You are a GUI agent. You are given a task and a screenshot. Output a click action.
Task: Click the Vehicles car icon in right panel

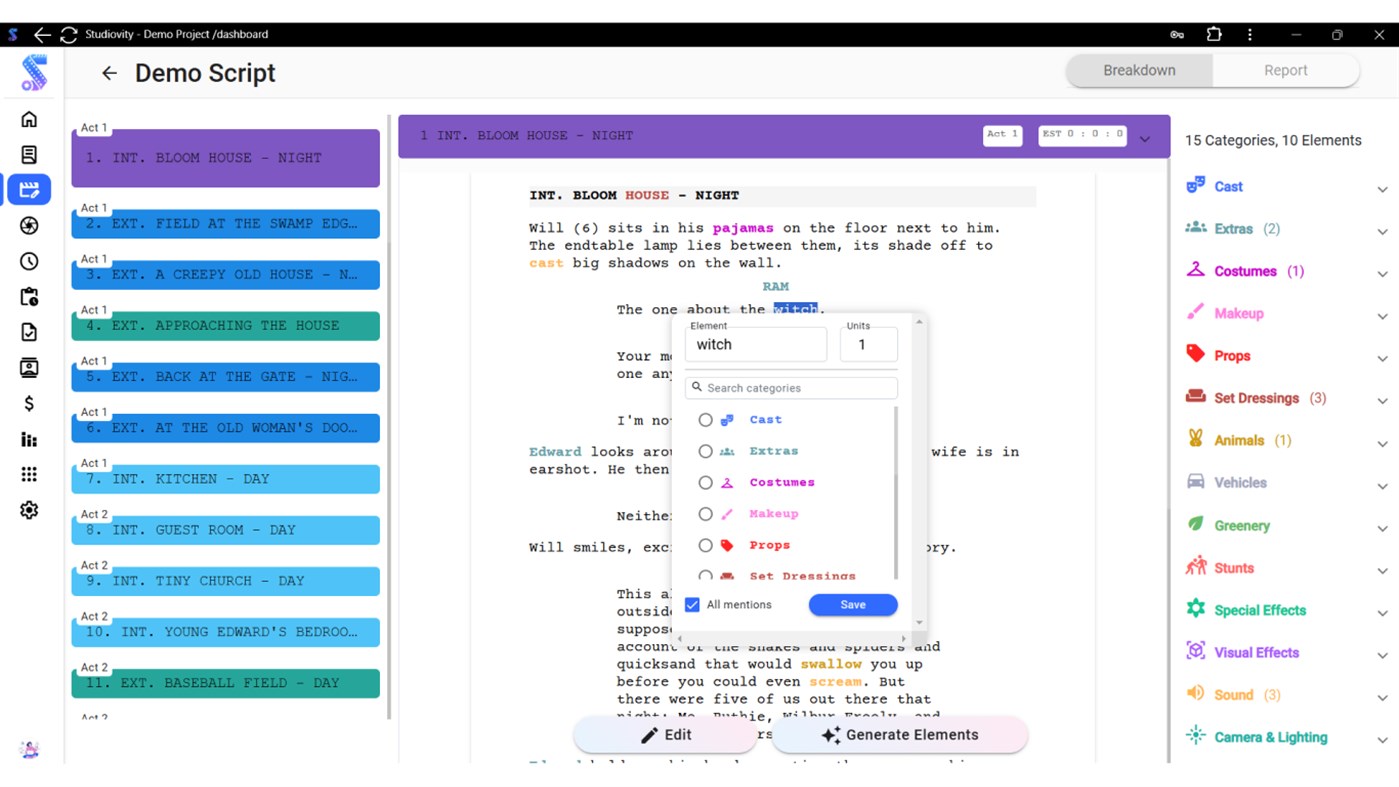1195,481
